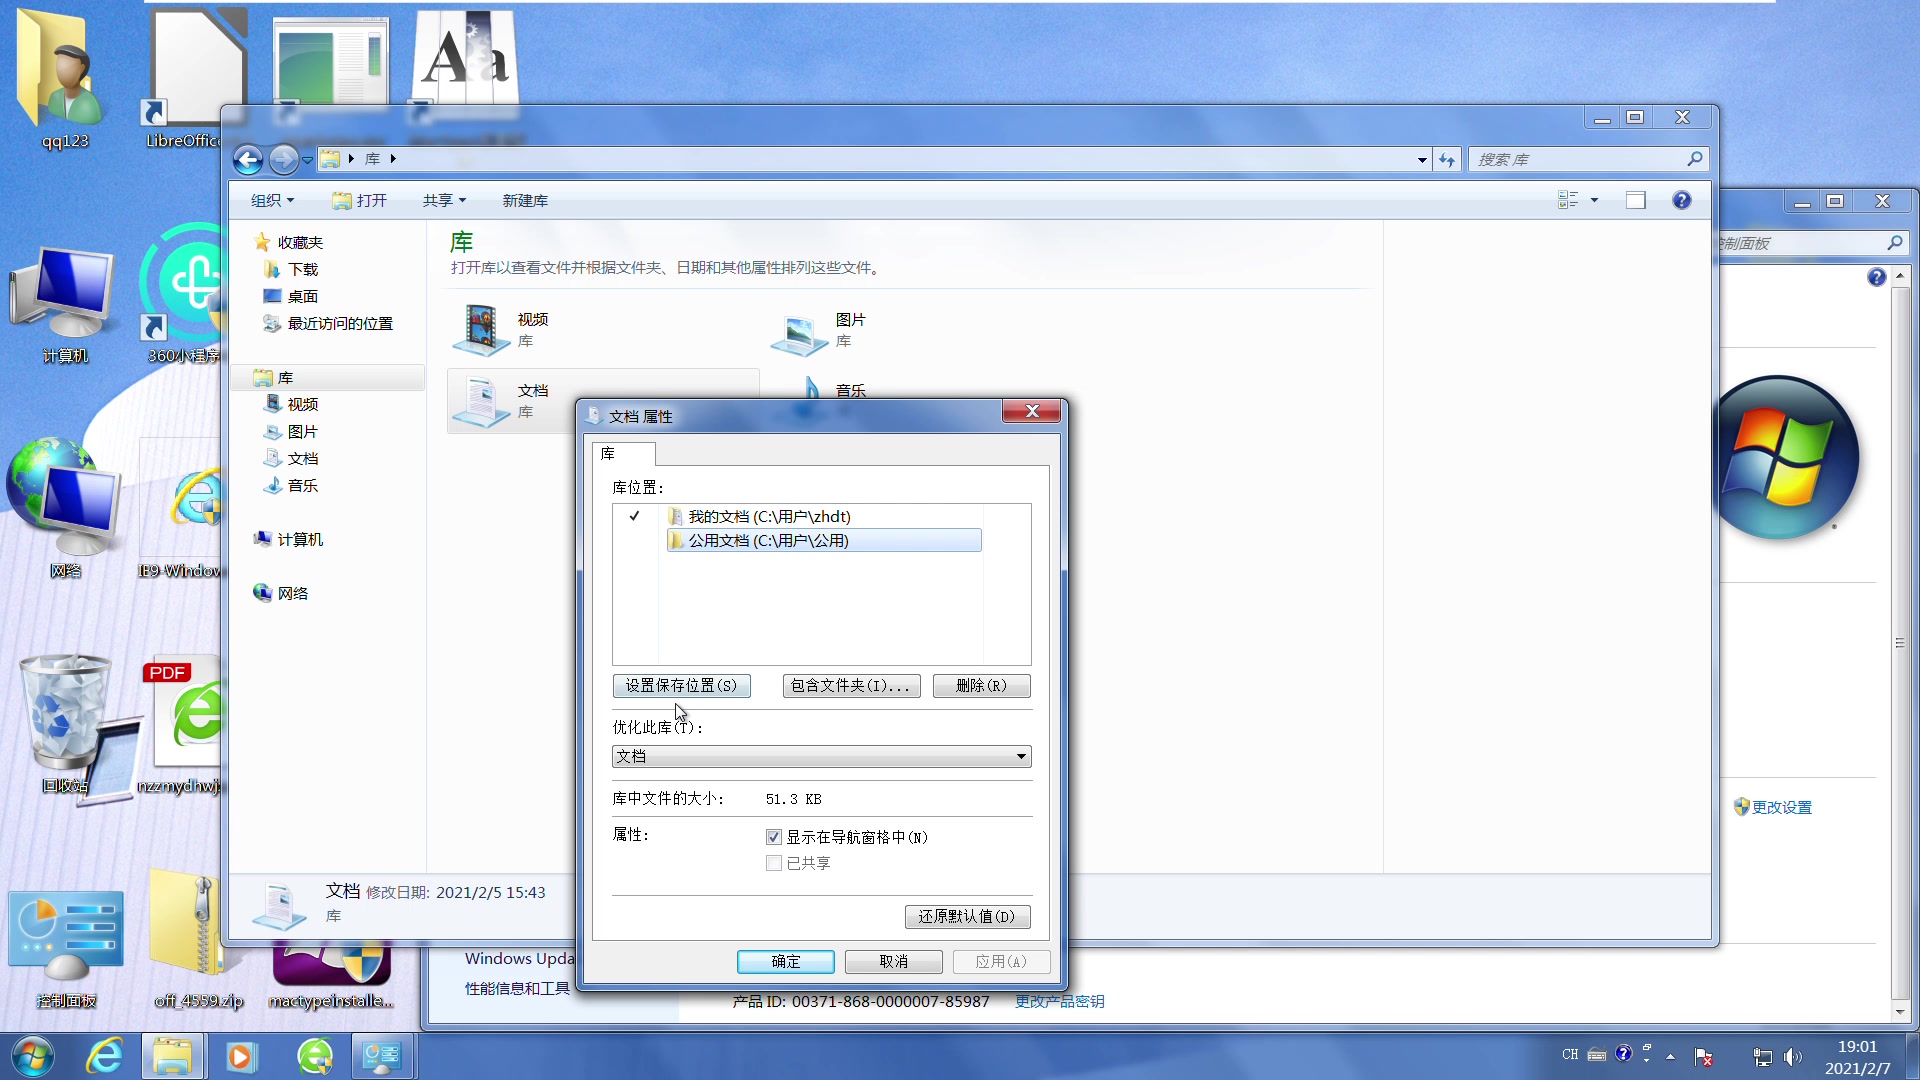
Task: Toggle the preview pane icon in toolbar
Action: tap(1636, 200)
